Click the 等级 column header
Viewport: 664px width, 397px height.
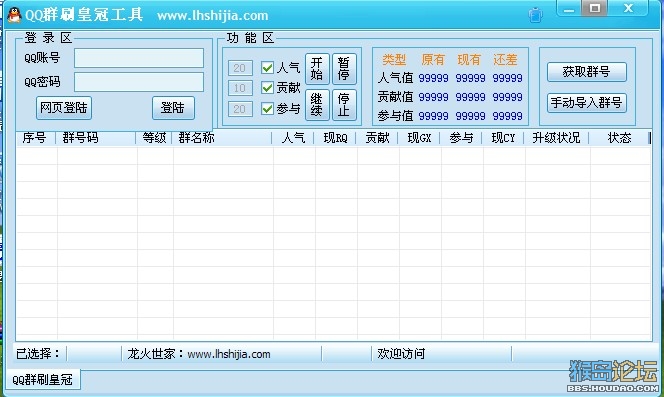point(154,138)
